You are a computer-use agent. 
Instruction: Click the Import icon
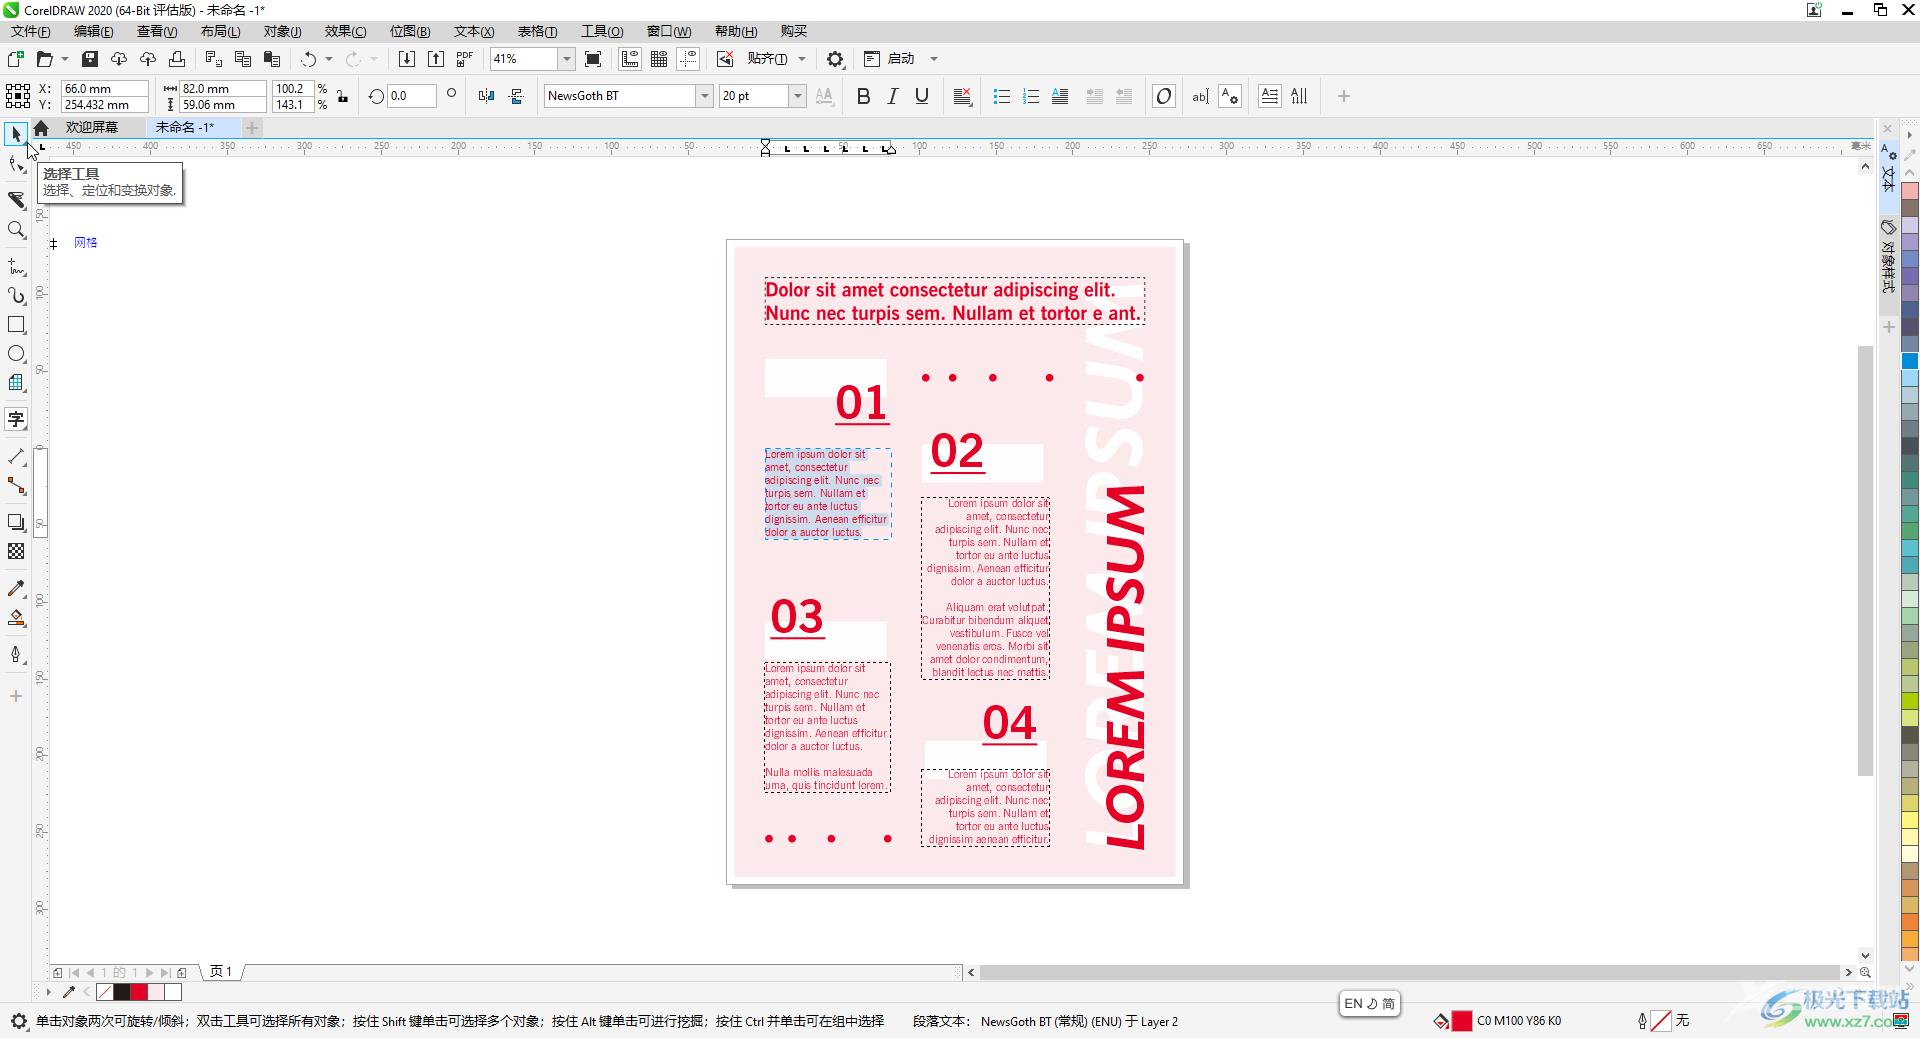407,59
